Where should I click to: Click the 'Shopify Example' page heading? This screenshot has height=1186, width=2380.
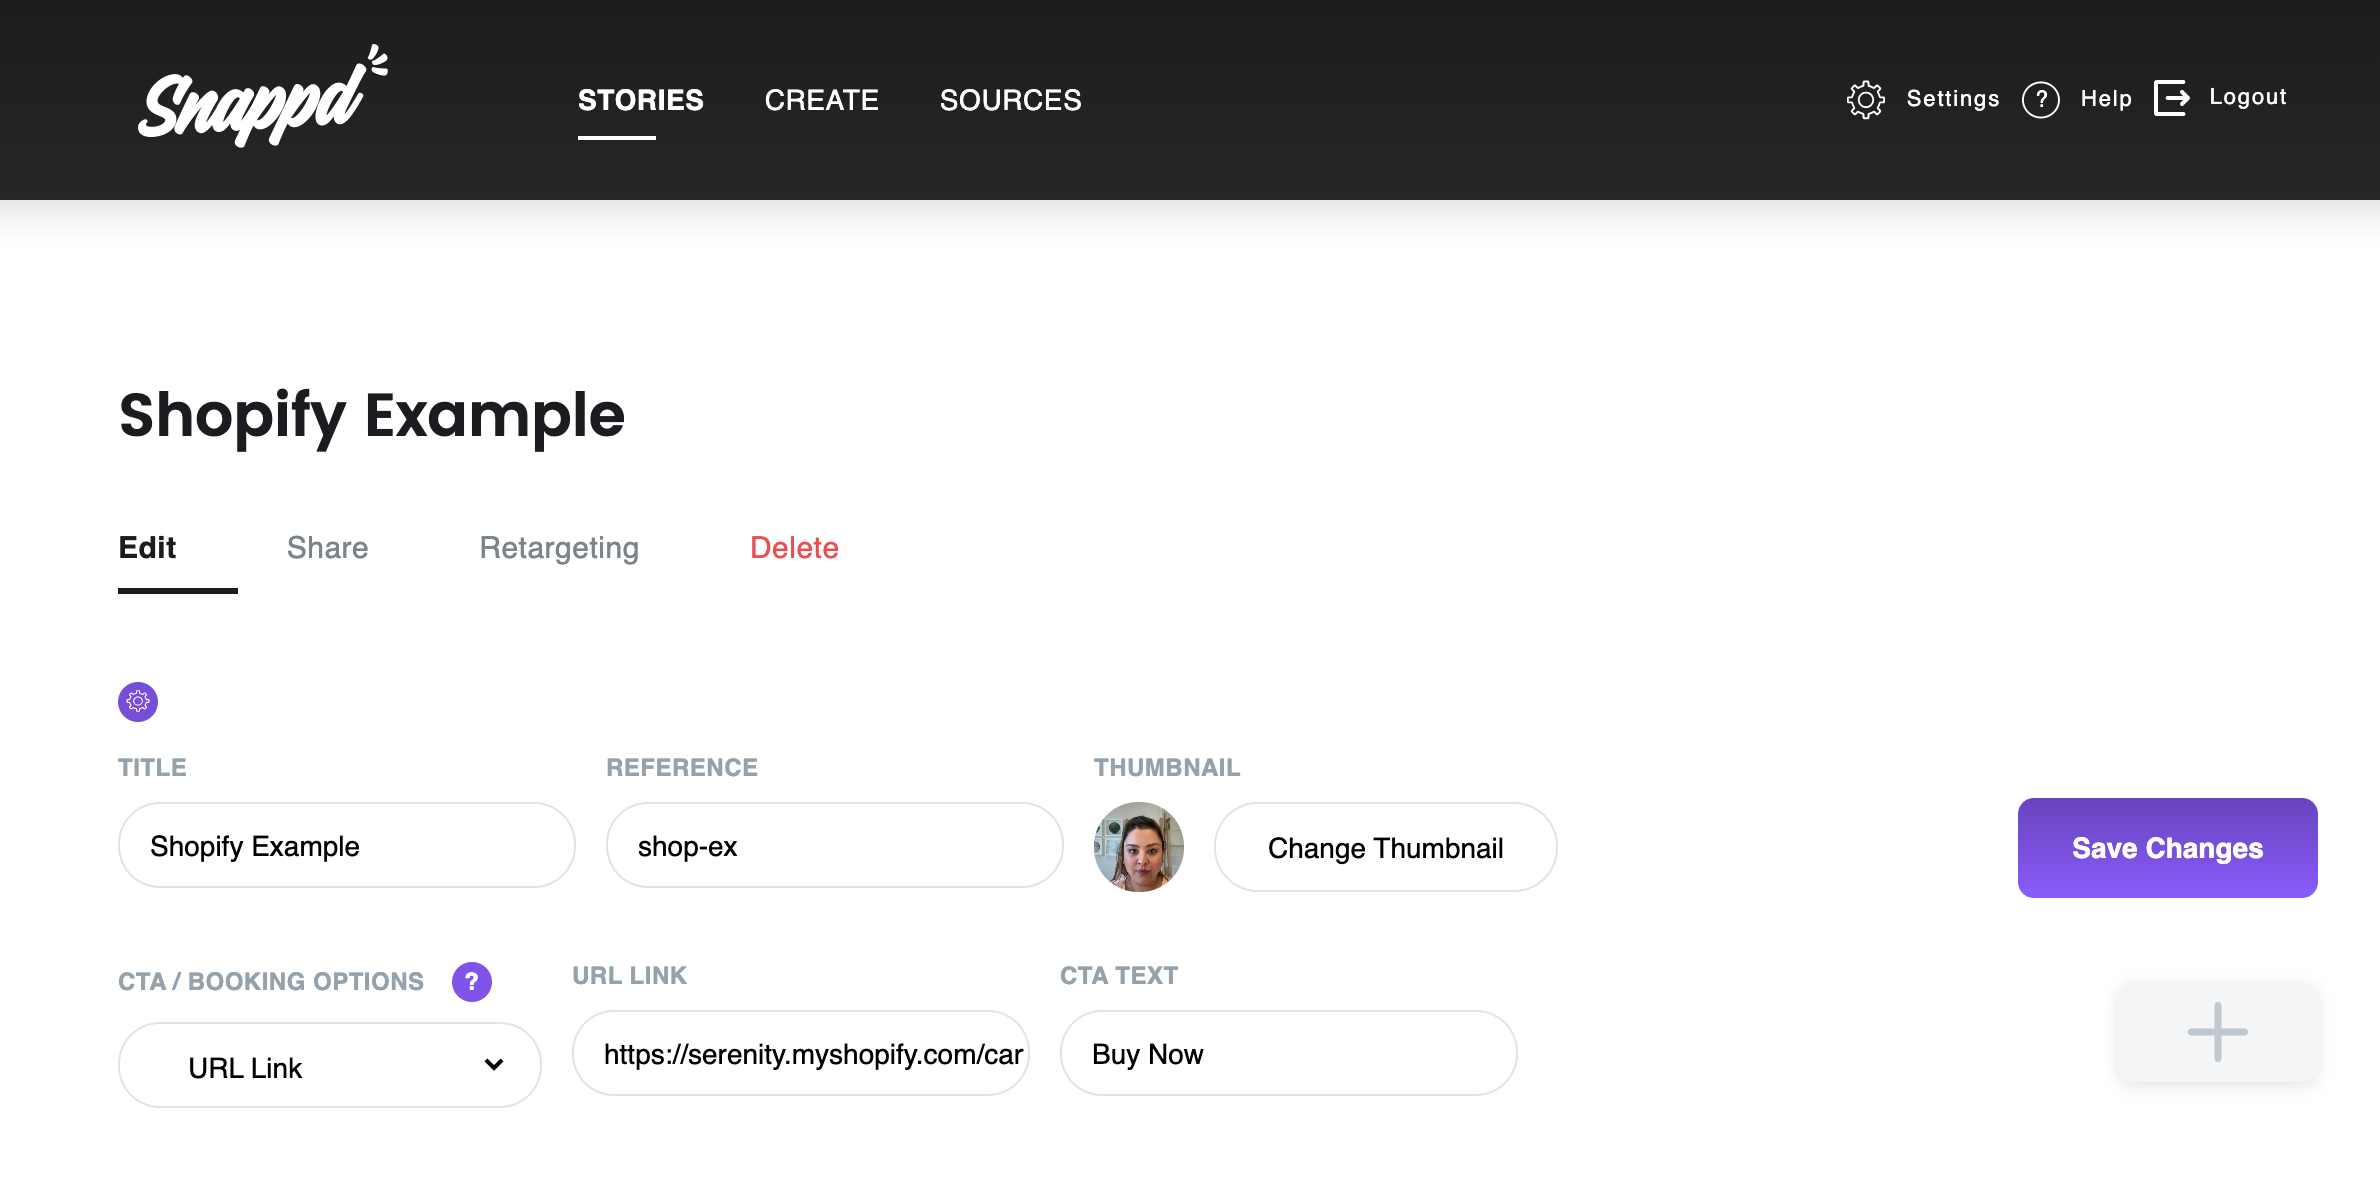371,416
